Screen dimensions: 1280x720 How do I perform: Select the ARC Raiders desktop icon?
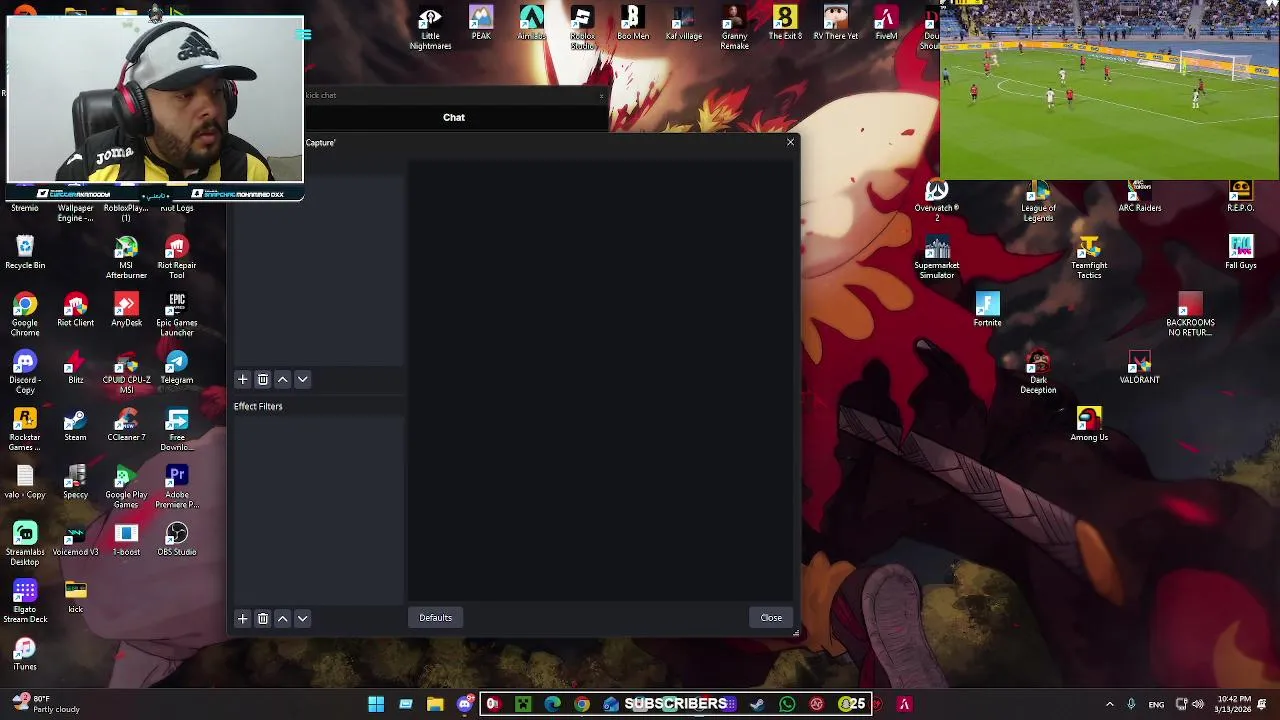click(1139, 195)
